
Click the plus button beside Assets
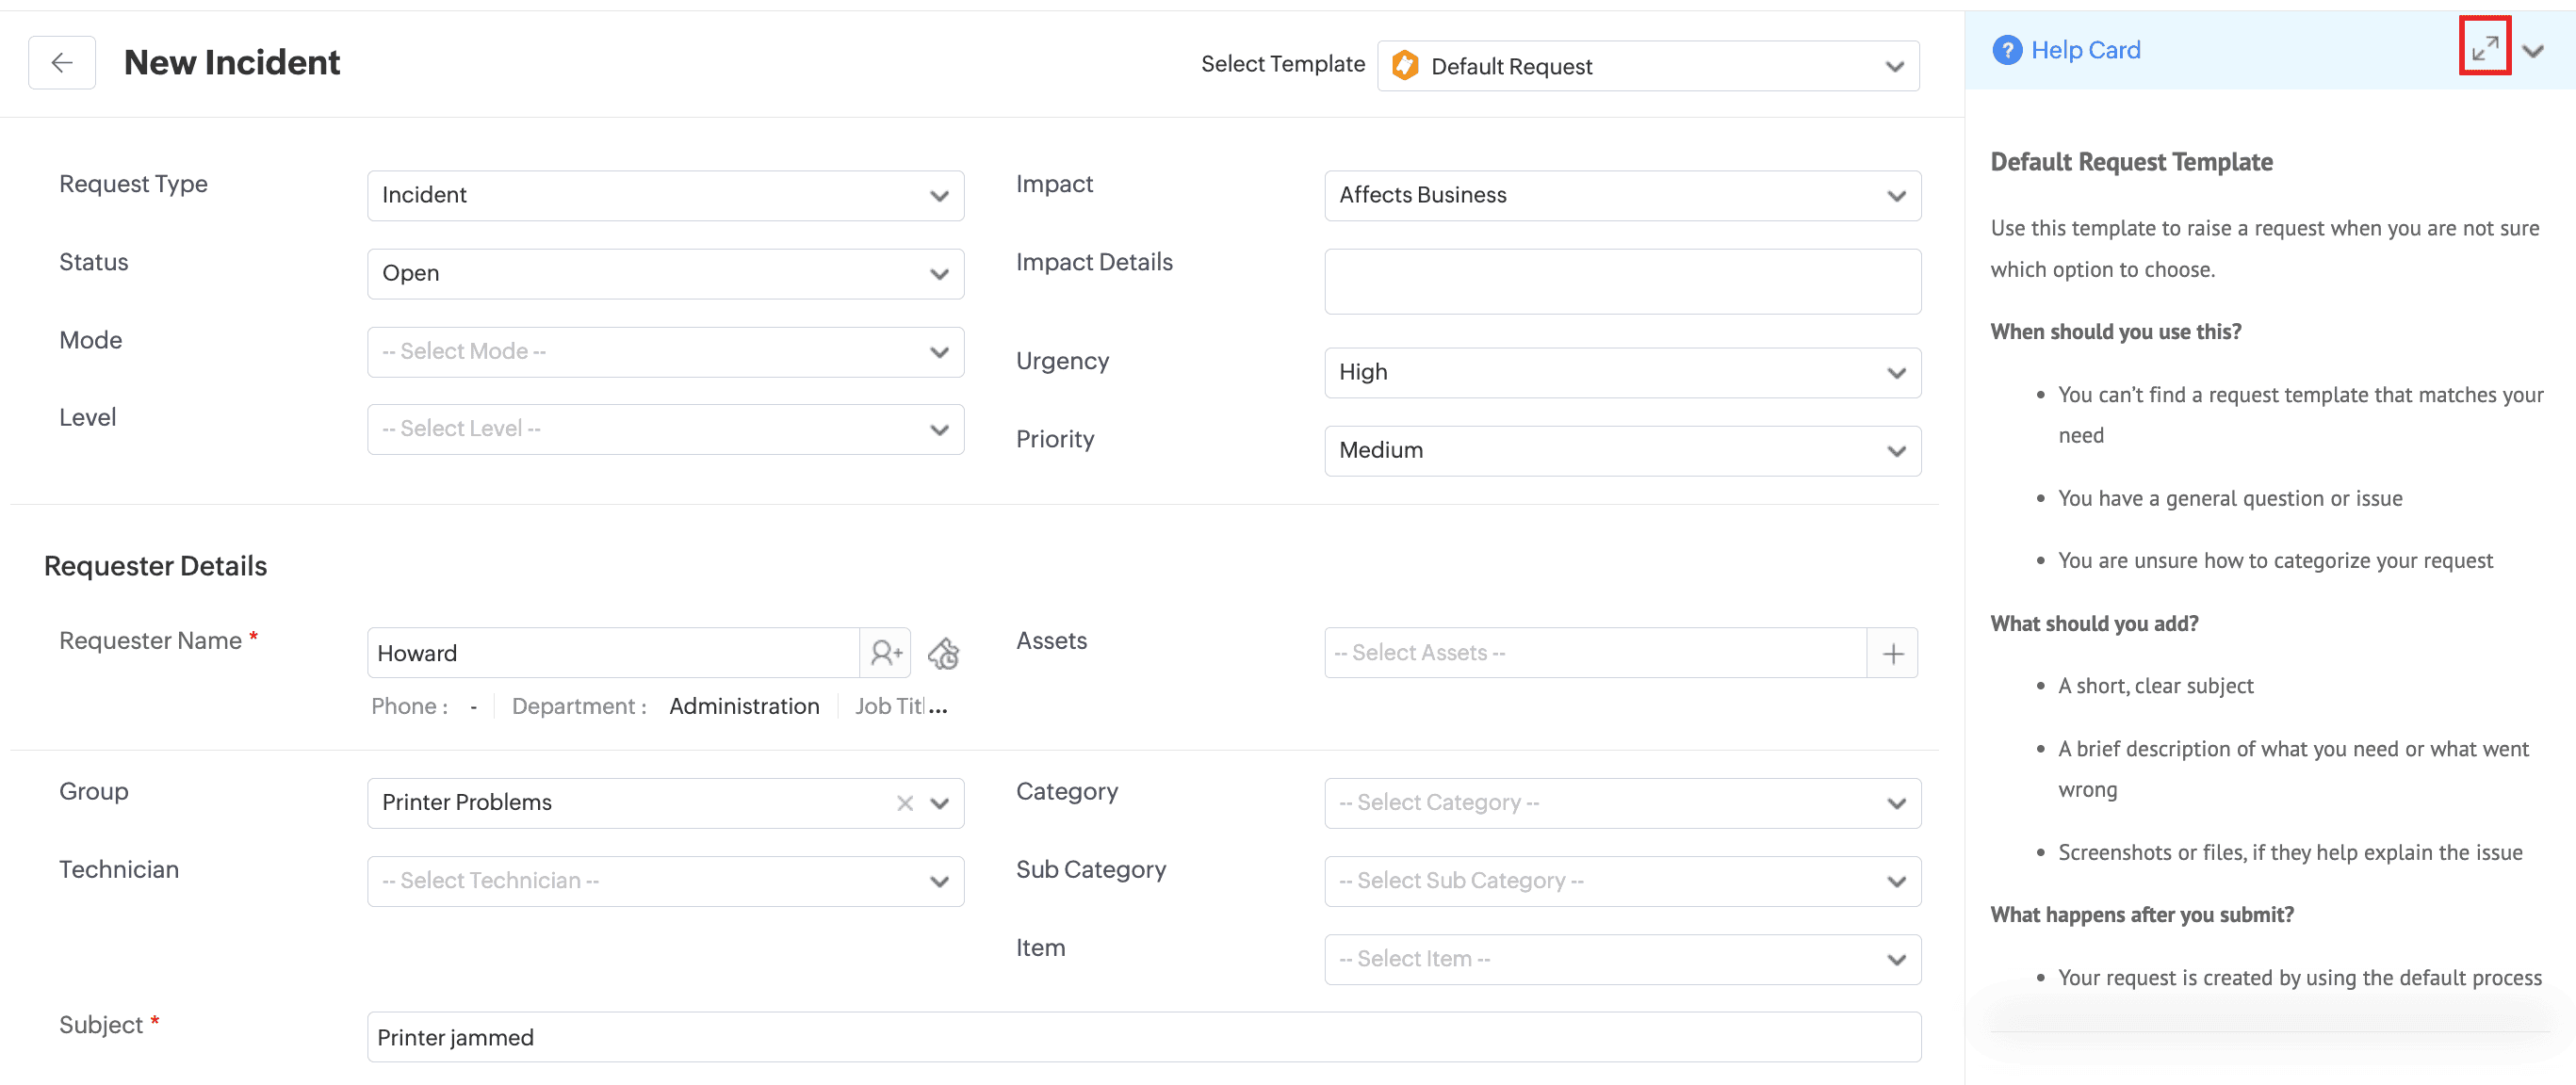click(x=1892, y=653)
